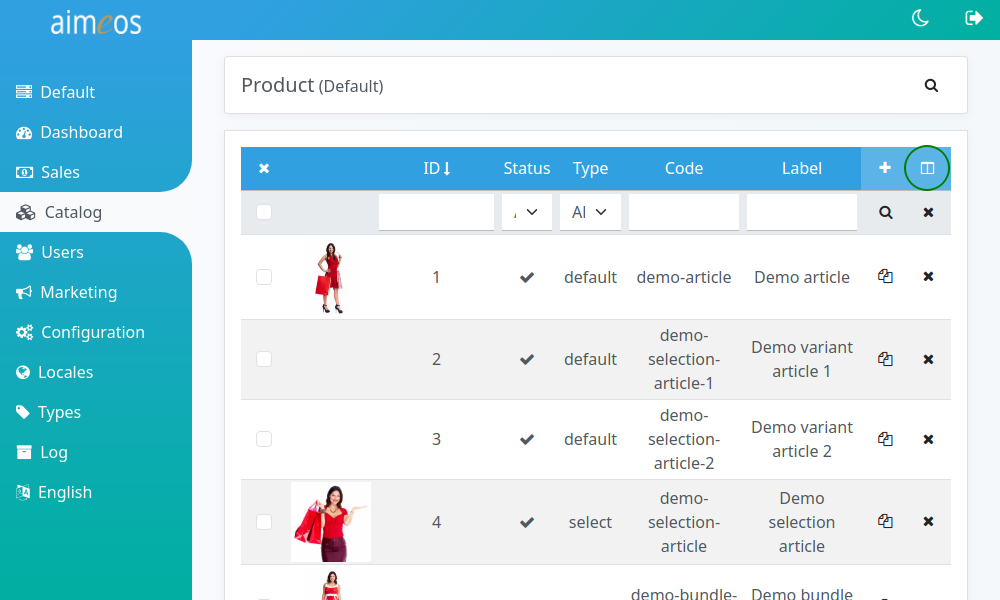1000x600 pixels.
Task: Sort by the ID column header
Action: (437, 168)
